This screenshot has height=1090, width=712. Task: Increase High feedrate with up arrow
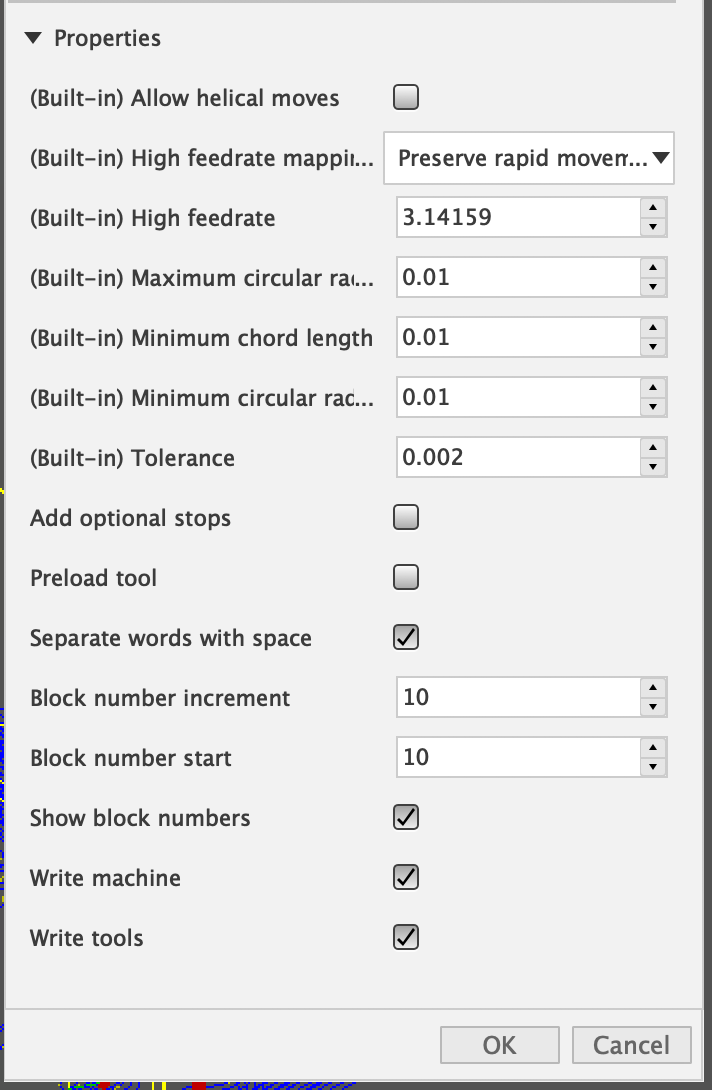pyautogui.click(x=653, y=208)
